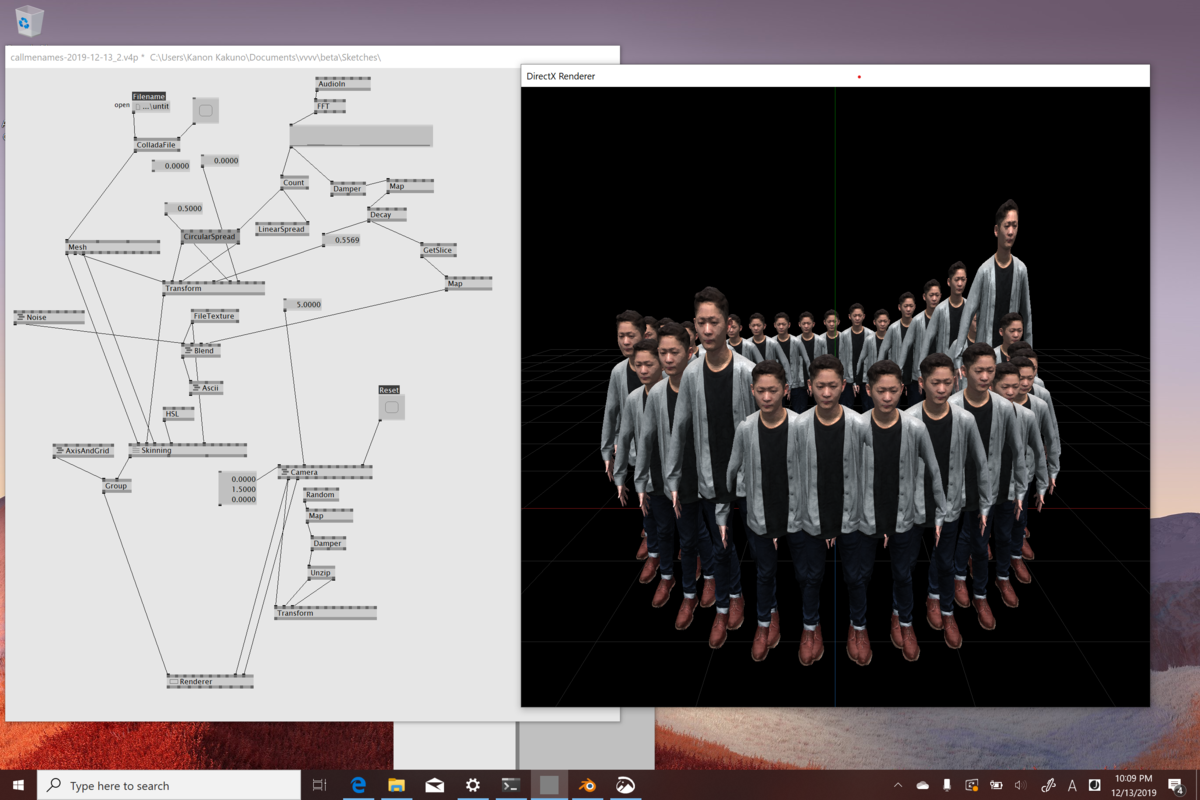The height and width of the screenshot is (800, 1200).
Task: Select the Camera node
Action: tap(325, 472)
